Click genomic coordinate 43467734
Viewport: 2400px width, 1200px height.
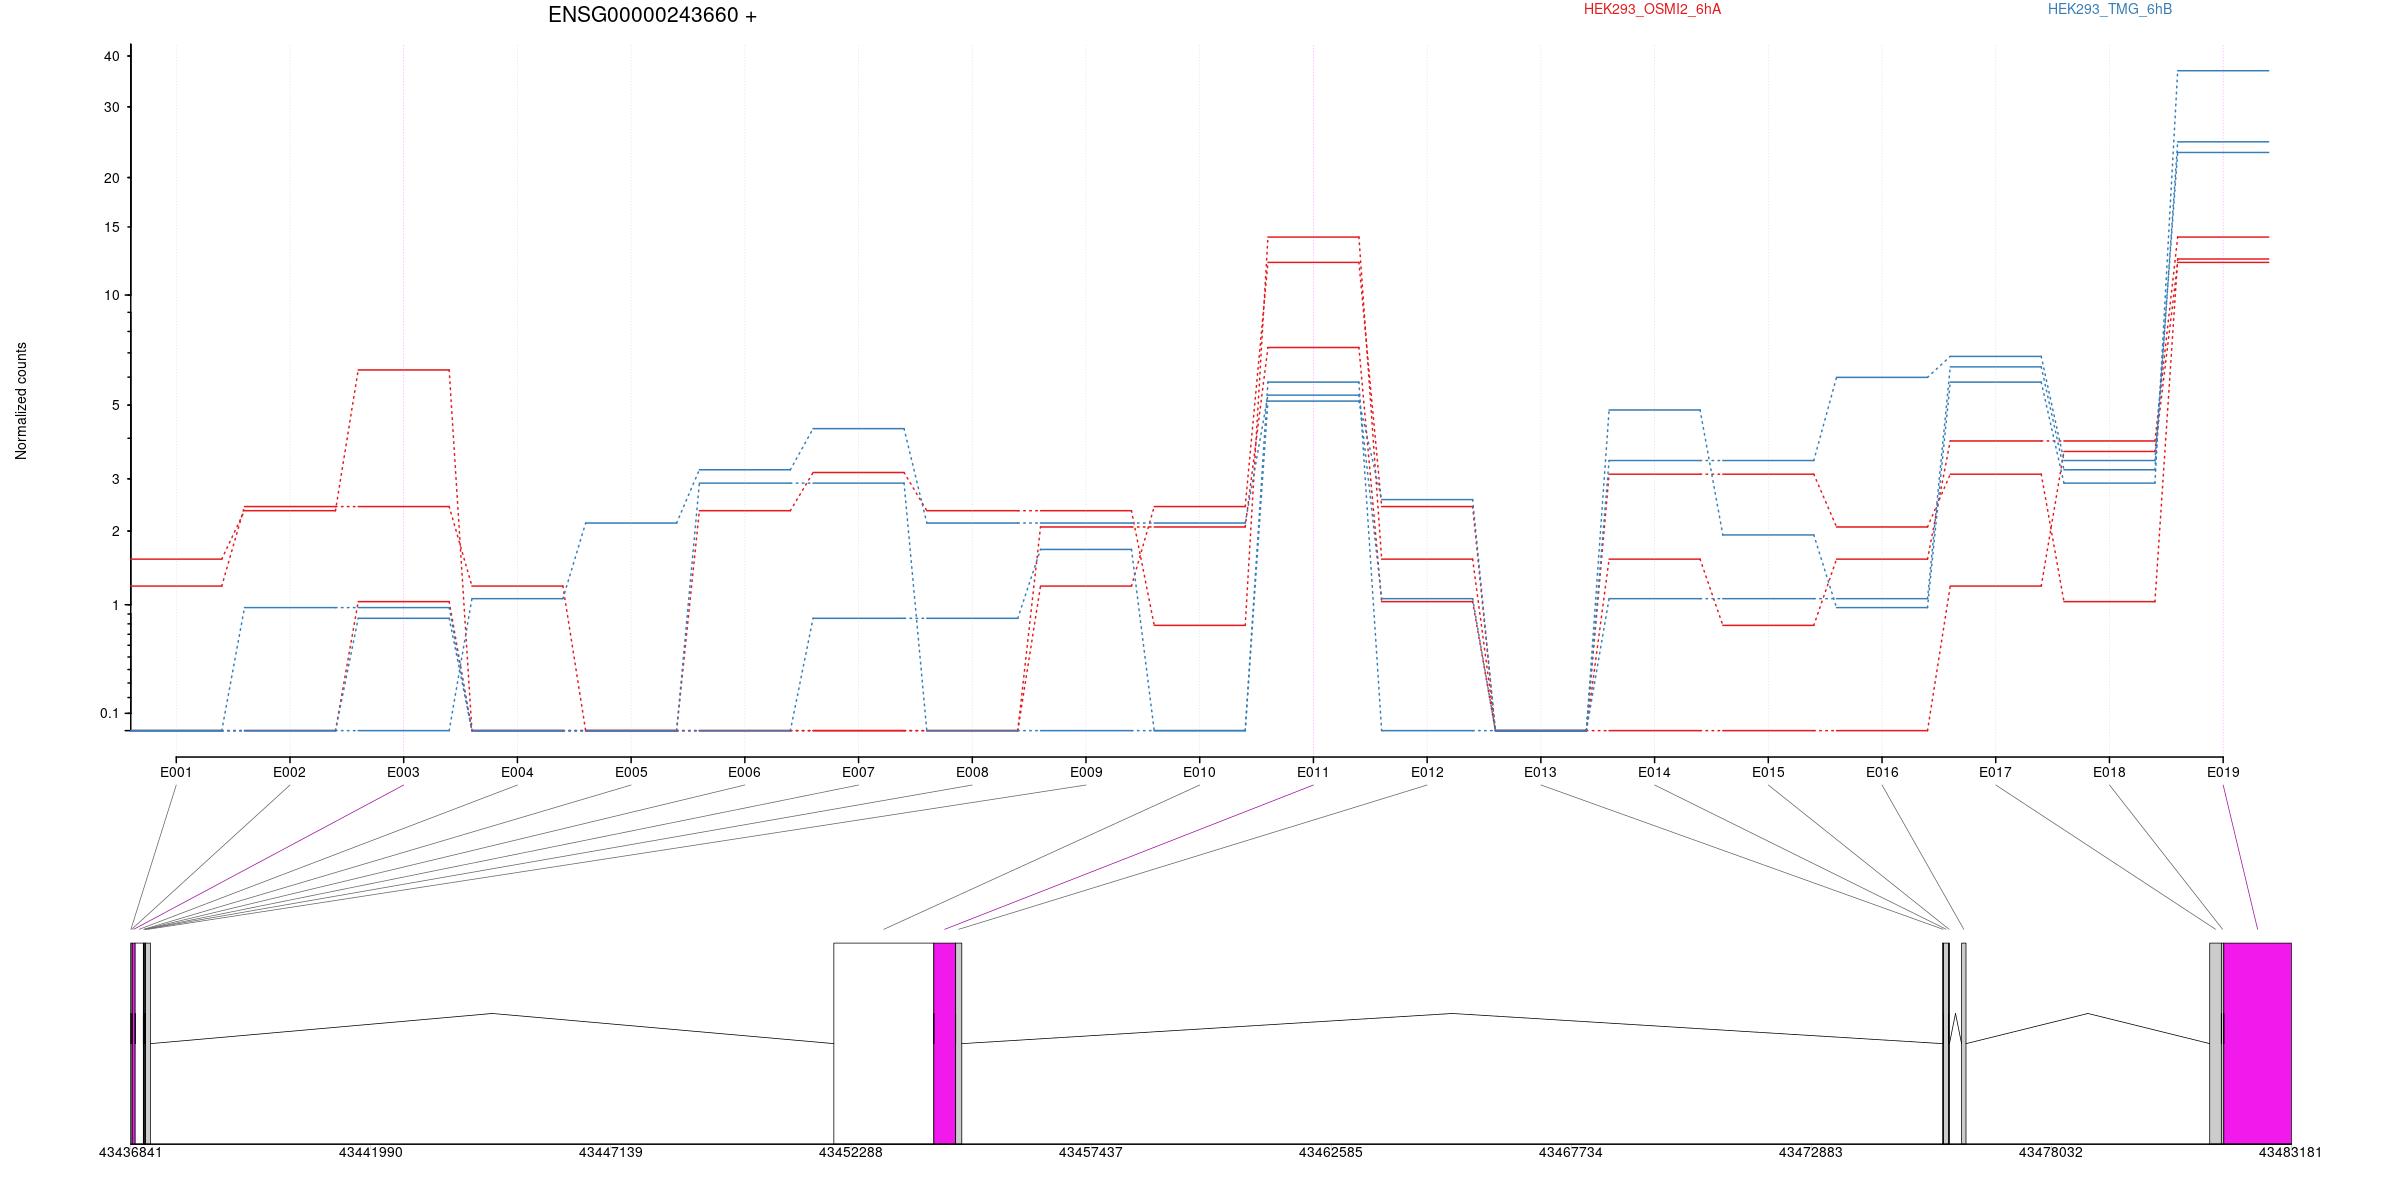1570,1152
